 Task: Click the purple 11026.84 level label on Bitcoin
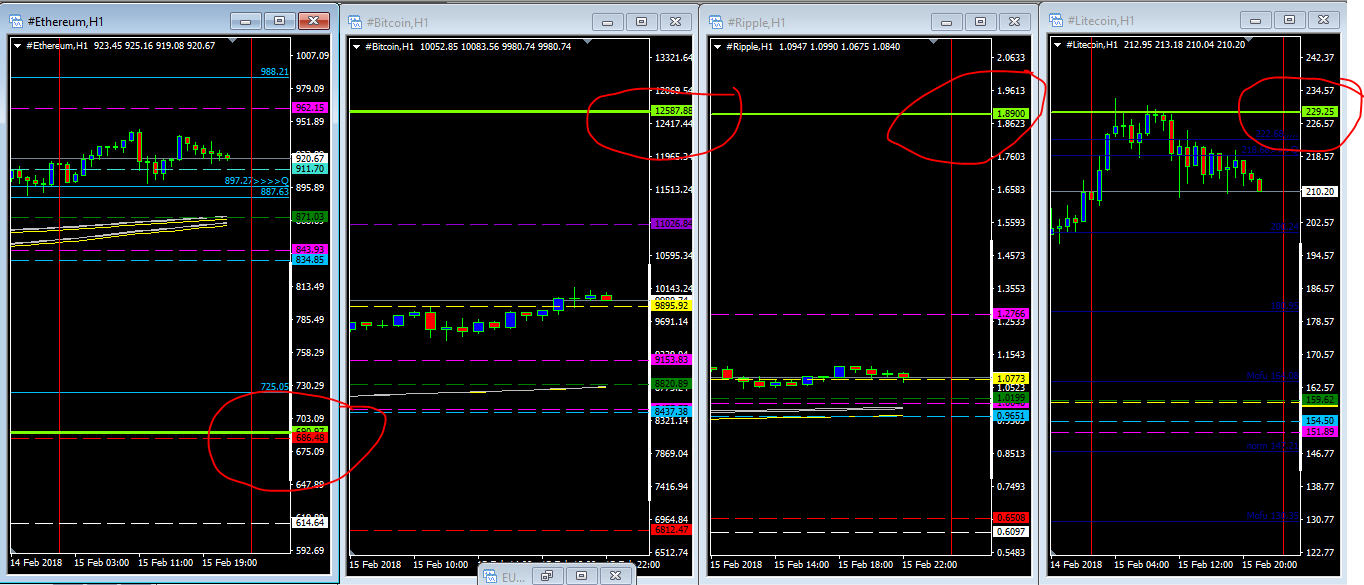pyautogui.click(x=672, y=224)
